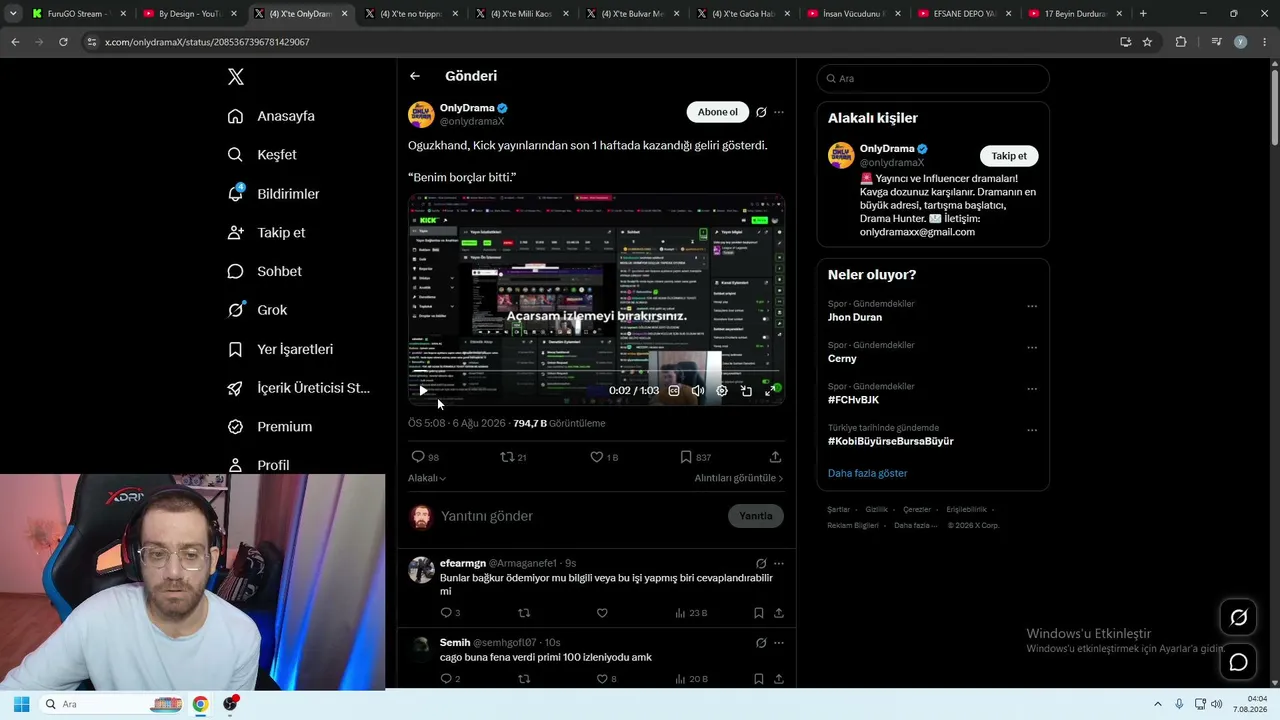
Task: Expand Daha fazla footer menu
Action: [916, 525]
